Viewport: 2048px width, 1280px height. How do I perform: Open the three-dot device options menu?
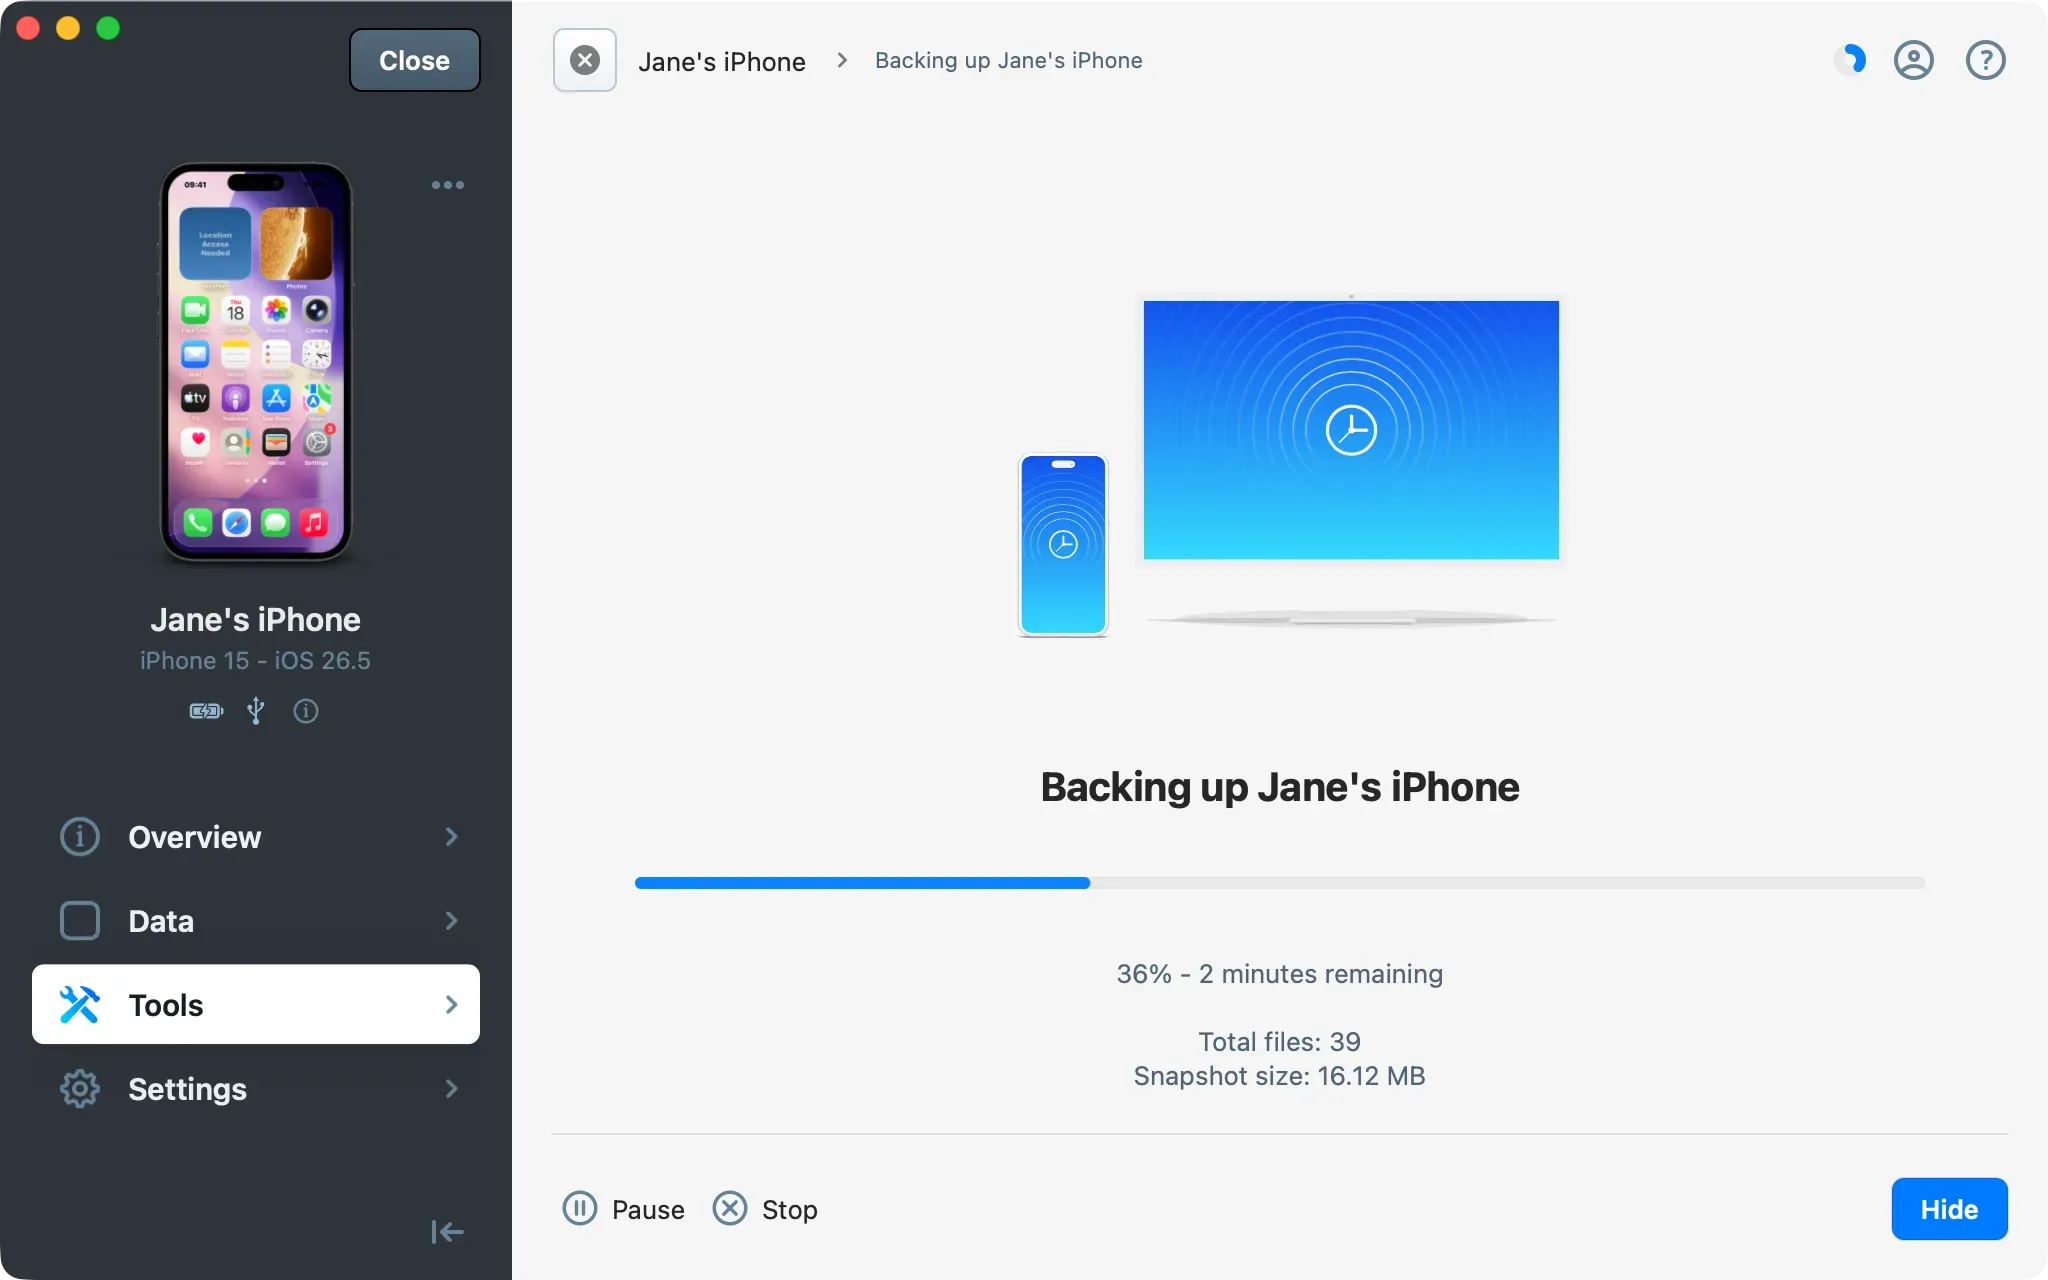click(x=448, y=185)
